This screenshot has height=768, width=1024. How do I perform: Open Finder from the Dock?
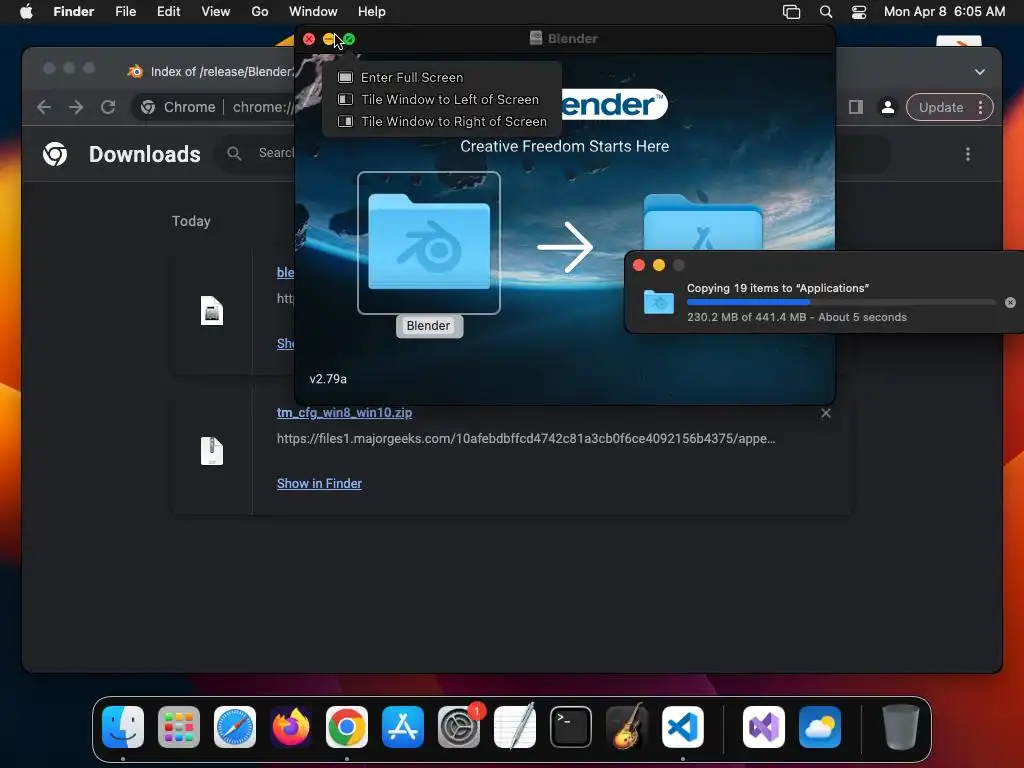123,727
